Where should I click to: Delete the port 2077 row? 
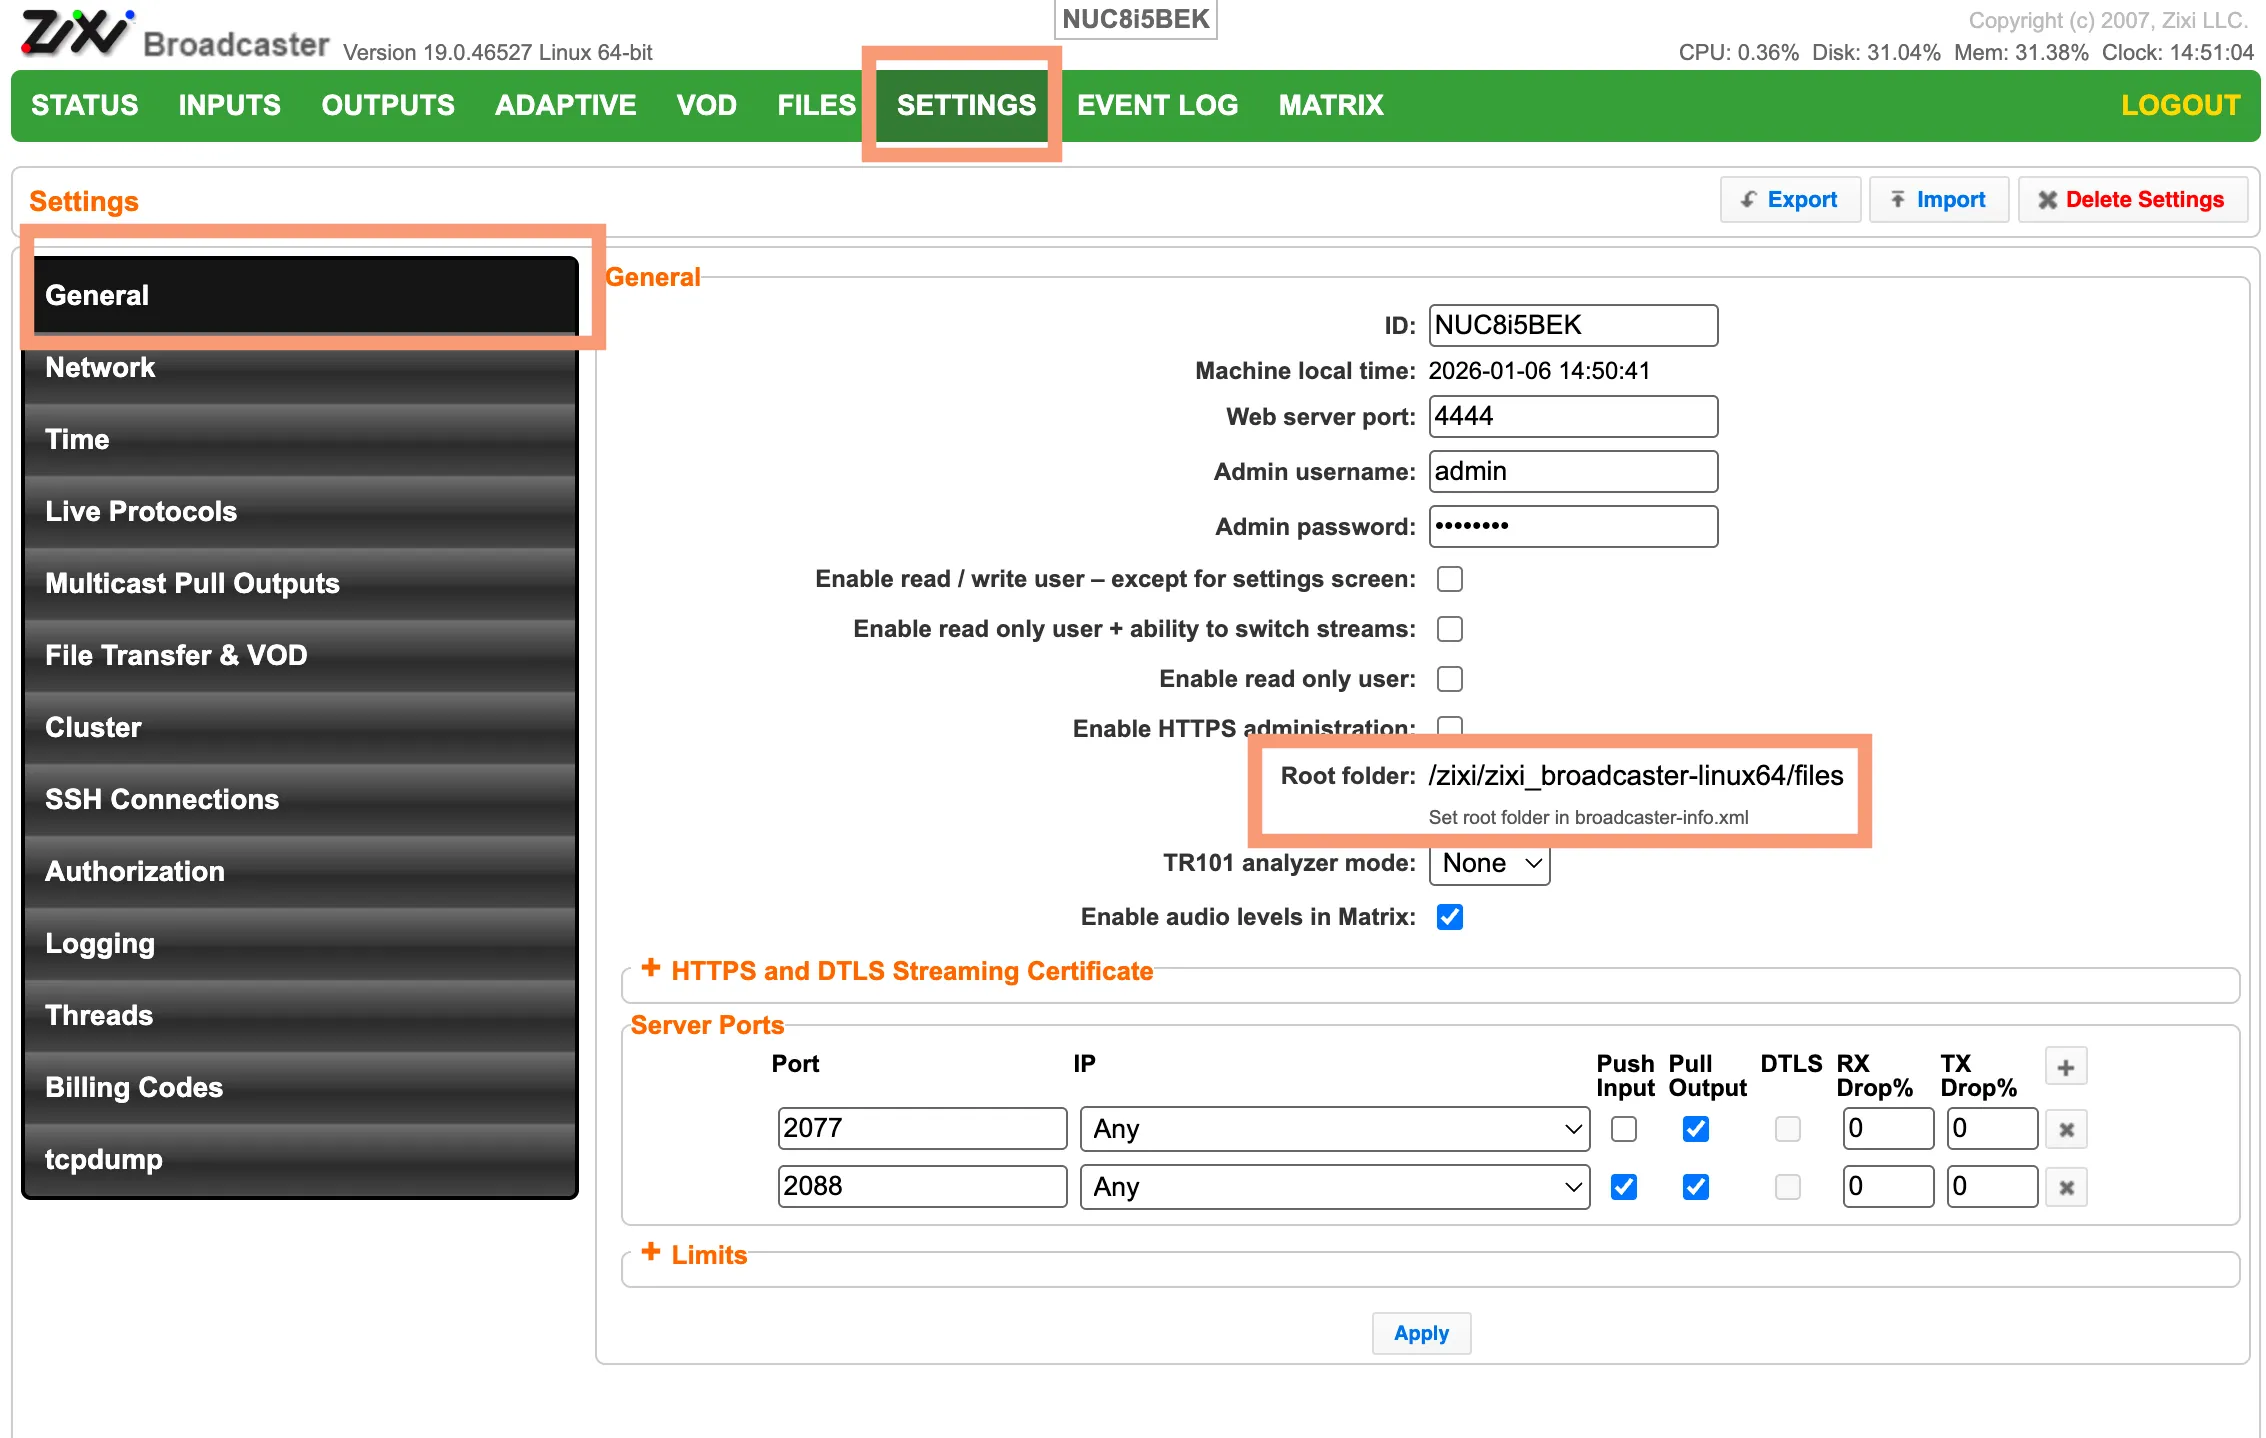coord(2066,1130)
